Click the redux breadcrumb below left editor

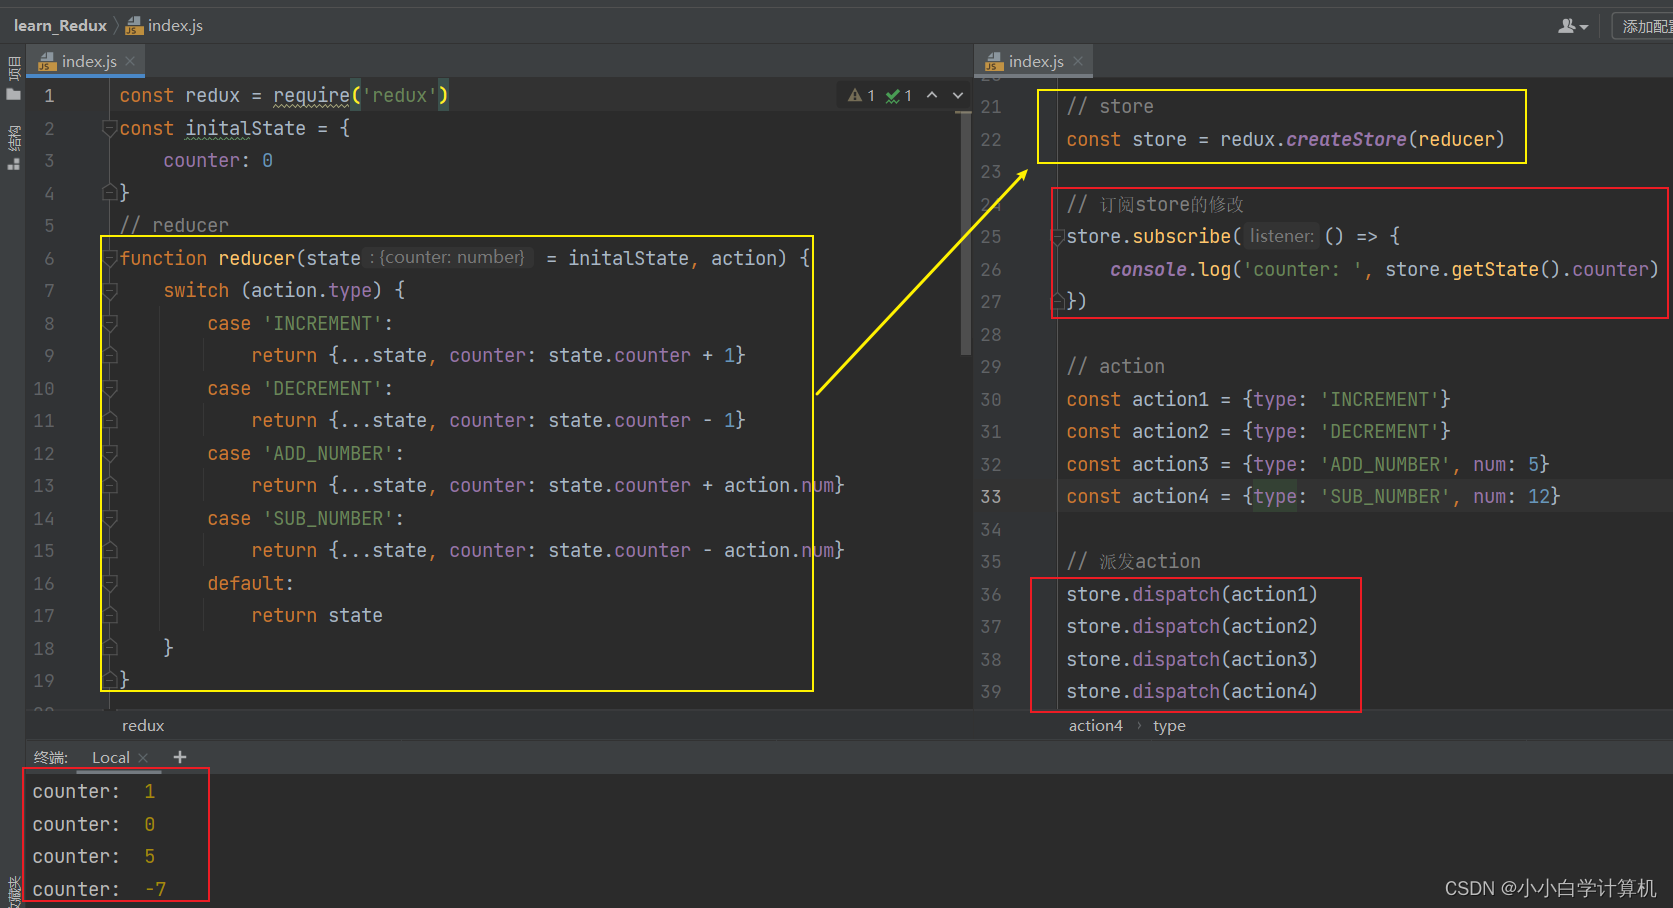click(143, 726)
